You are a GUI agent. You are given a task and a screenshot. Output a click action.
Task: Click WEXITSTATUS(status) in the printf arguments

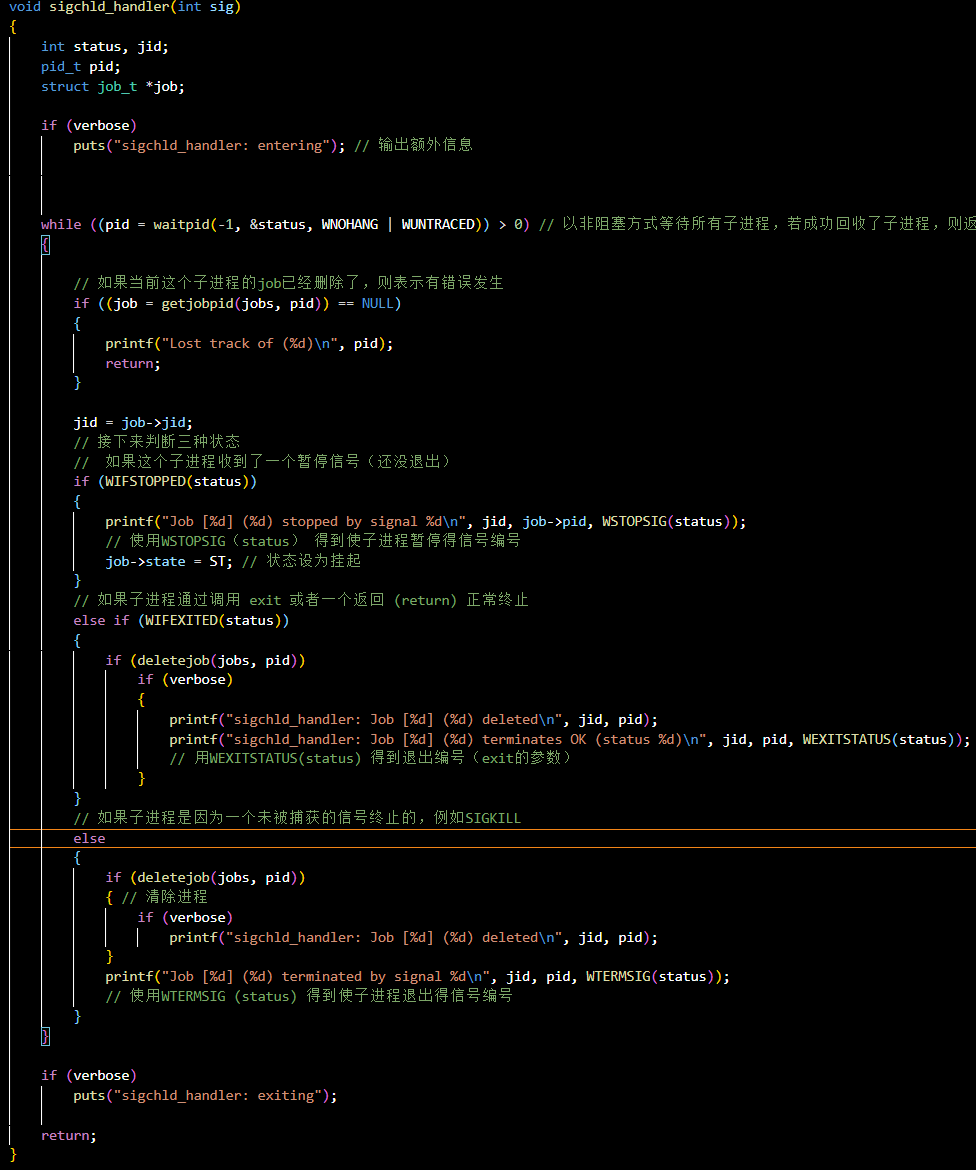coord(878,739)
